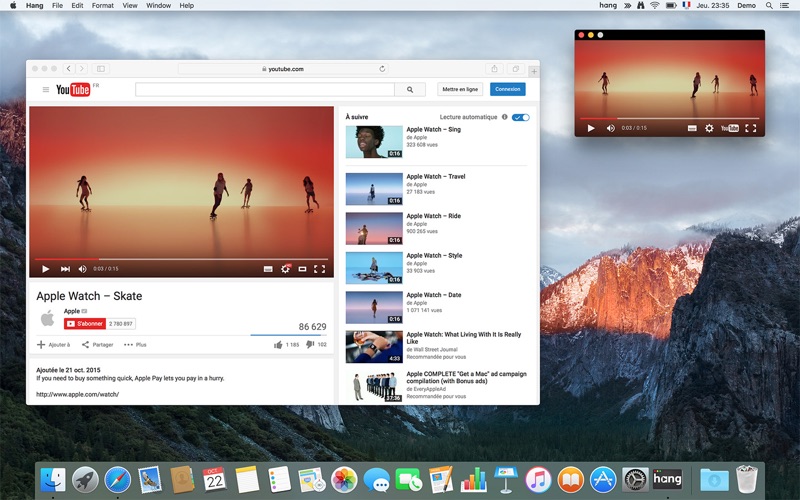Open Wi-Fi menu in menu bar
The image size is (800, 500).
[x=655, y=6]
